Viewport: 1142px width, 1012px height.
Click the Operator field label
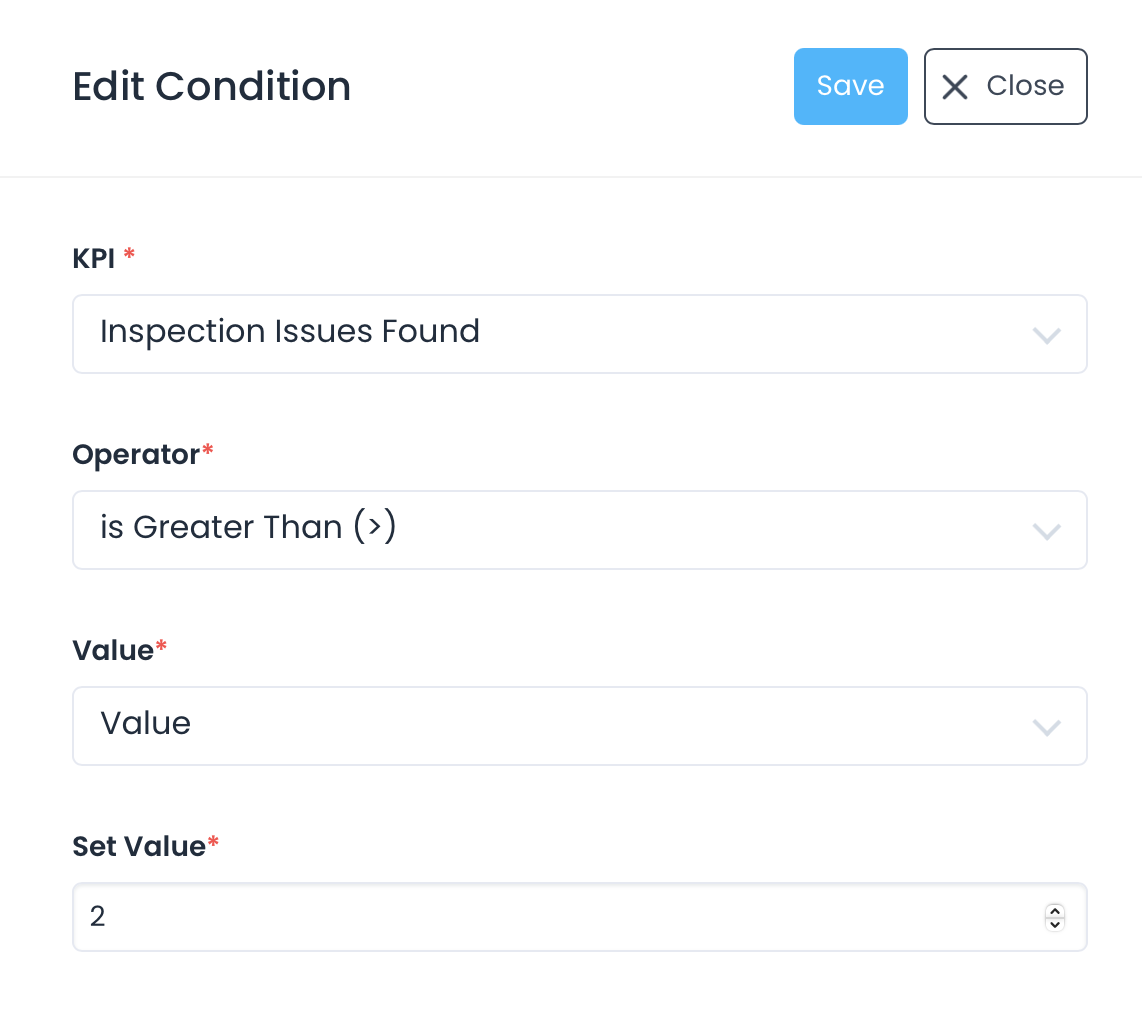click(136, 454)
